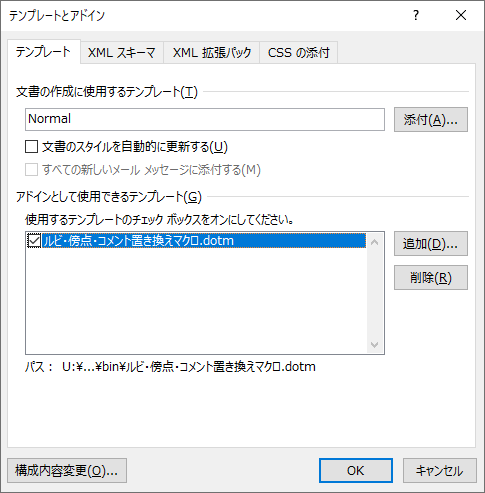Click the Normal template name field
This screenshot has width=485, height=493.
pos(205,119)
